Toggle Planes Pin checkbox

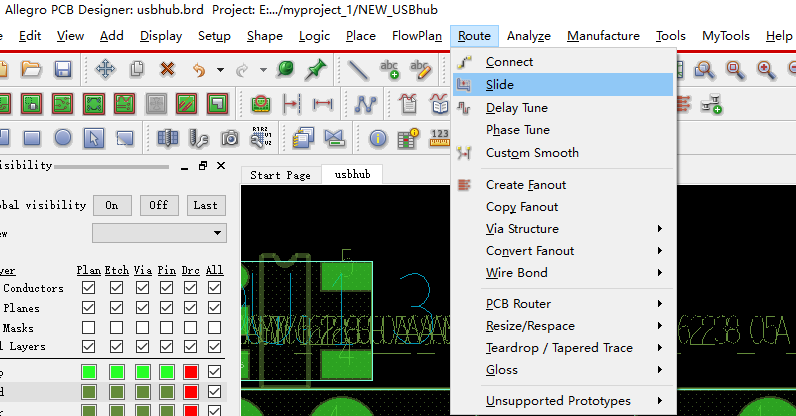[x=167, y=308]
